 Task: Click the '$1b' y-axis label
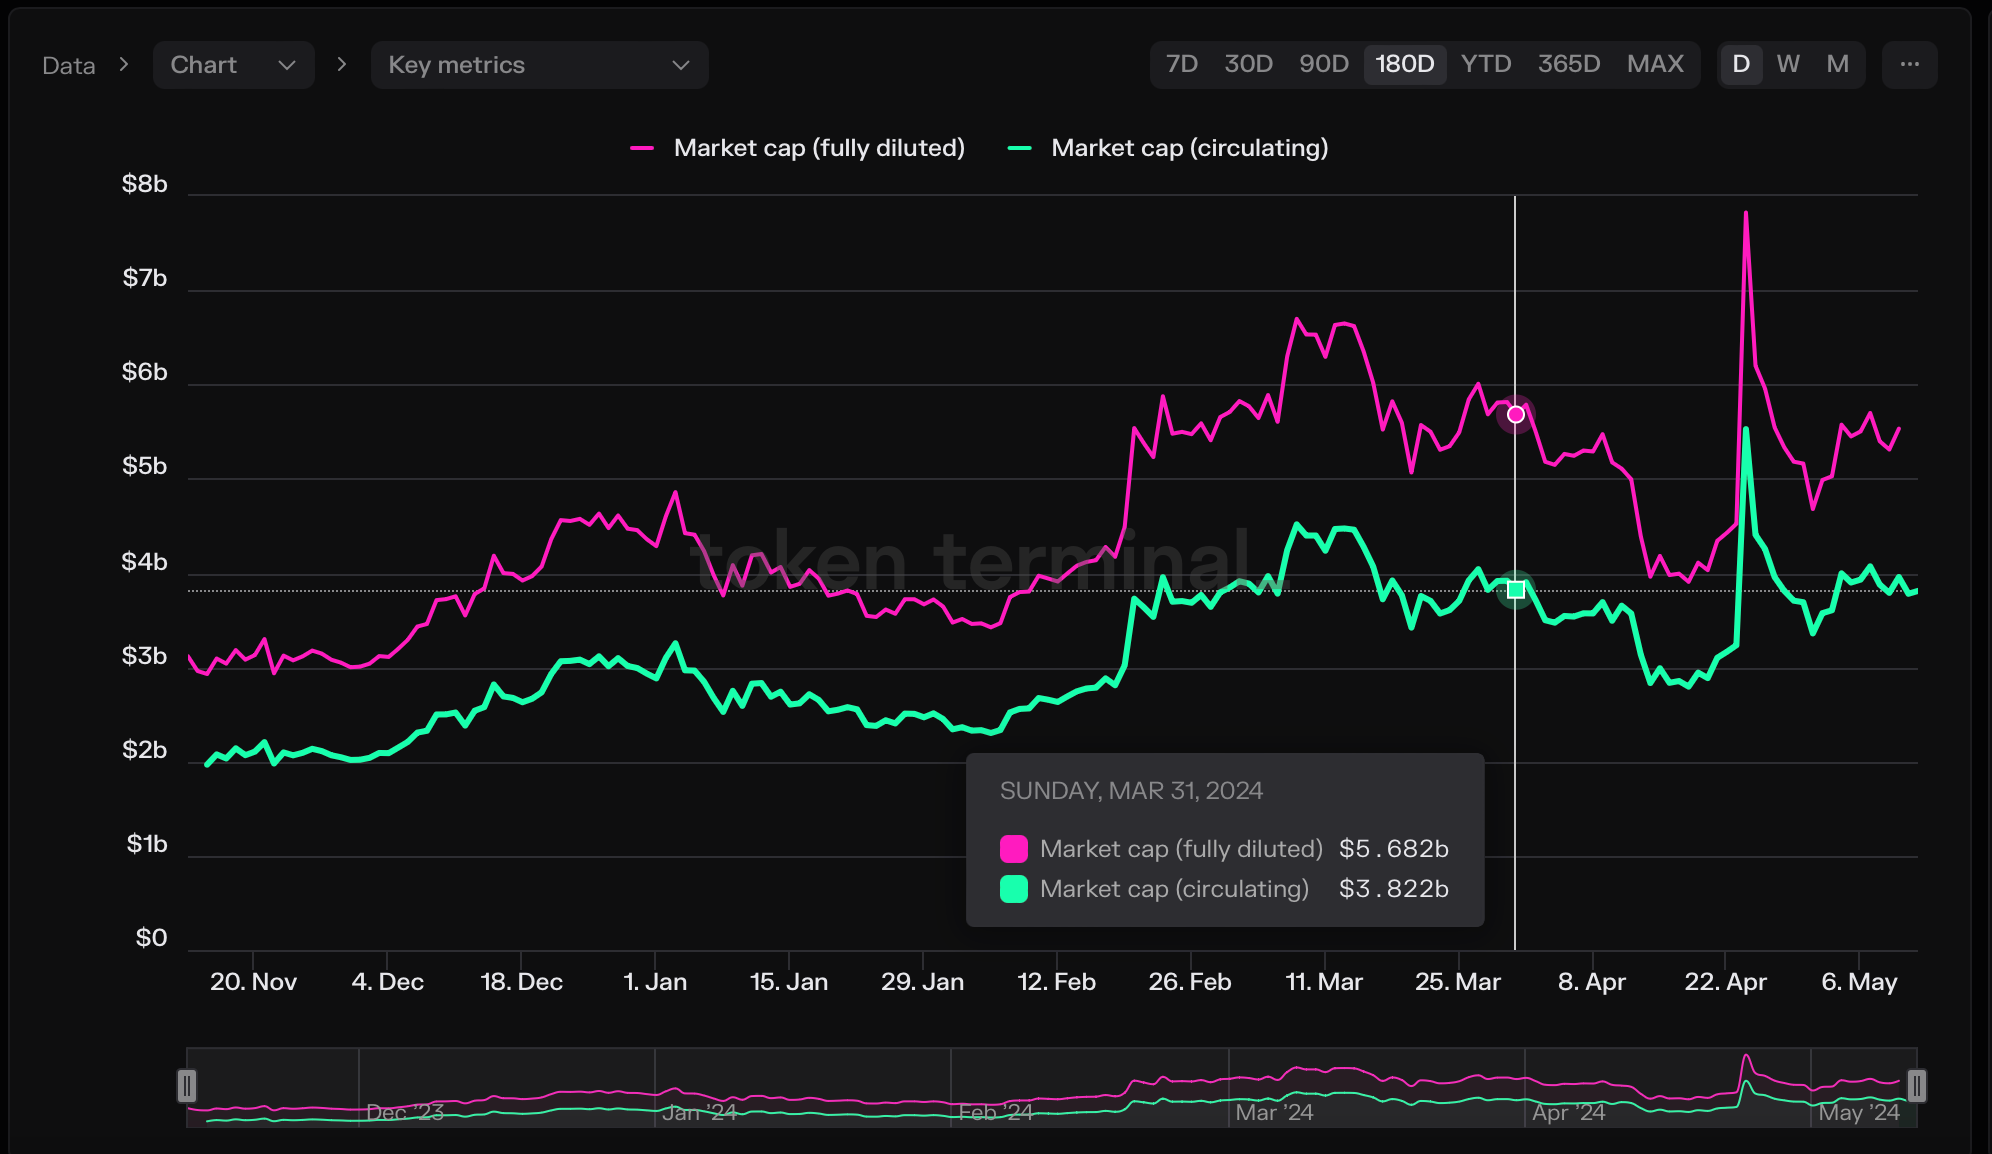[x=147, y=844]
